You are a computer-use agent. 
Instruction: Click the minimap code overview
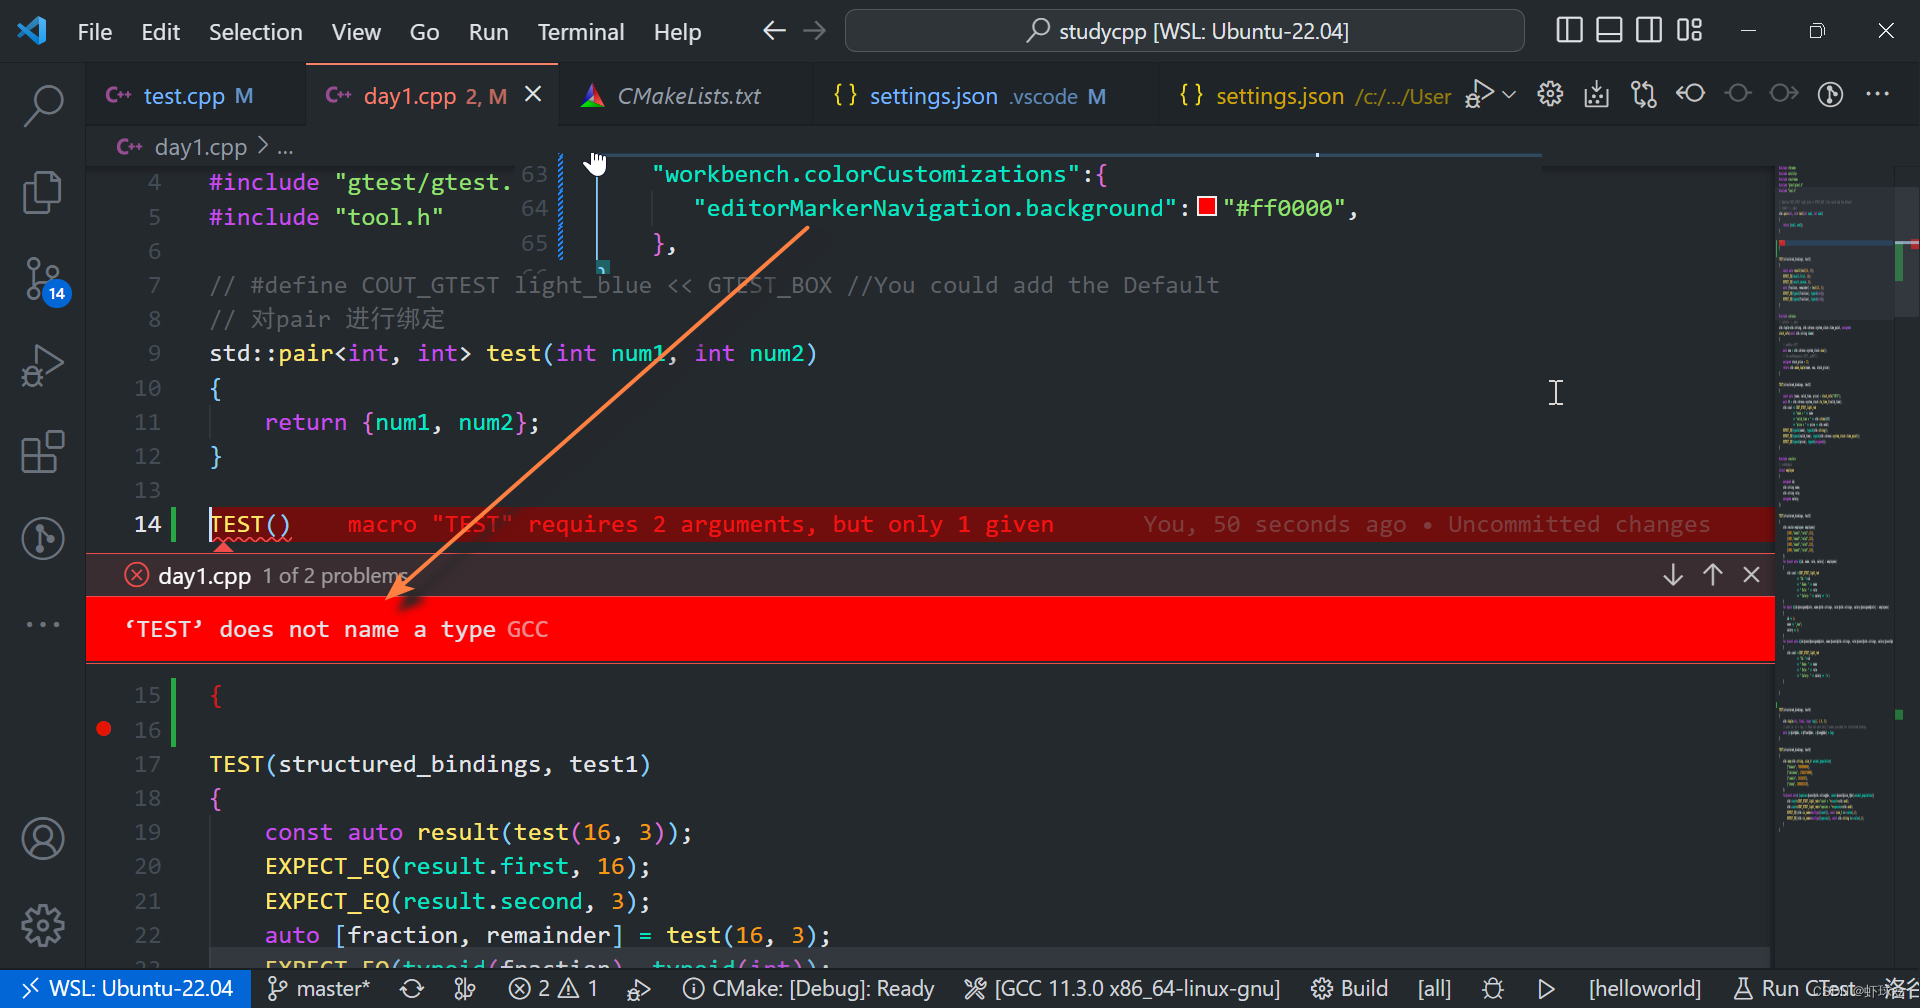click(x=1834, y=500)
